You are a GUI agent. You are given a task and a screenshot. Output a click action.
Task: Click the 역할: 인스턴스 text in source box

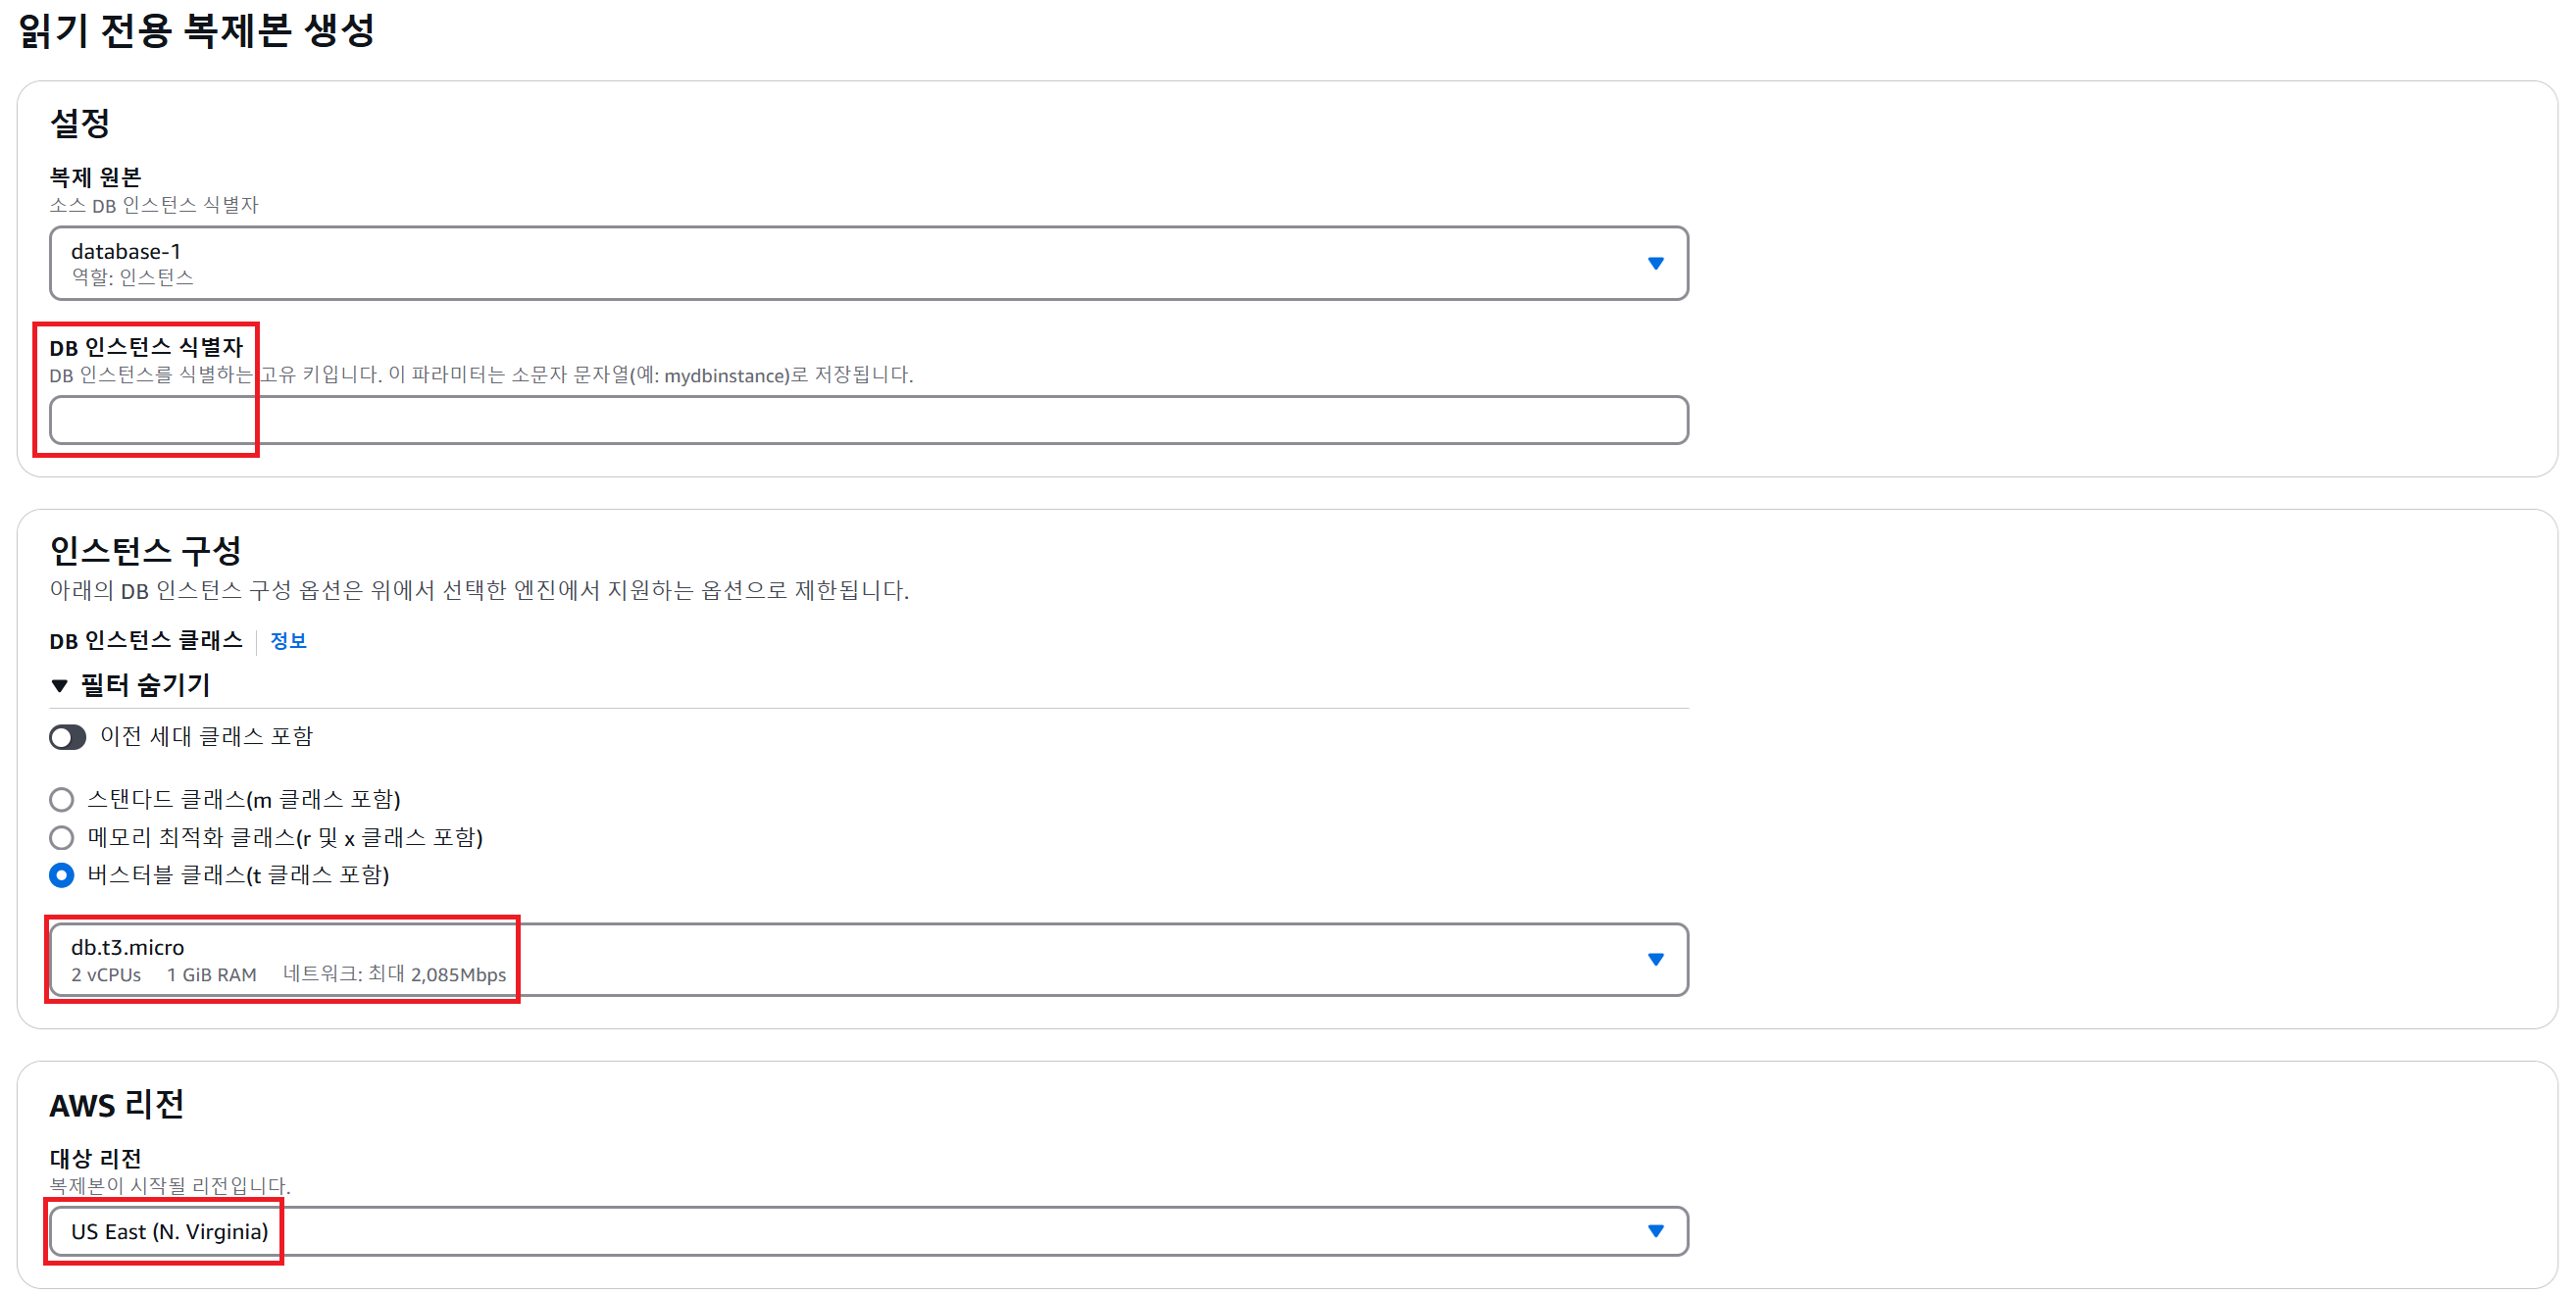[x=132, y=277]
